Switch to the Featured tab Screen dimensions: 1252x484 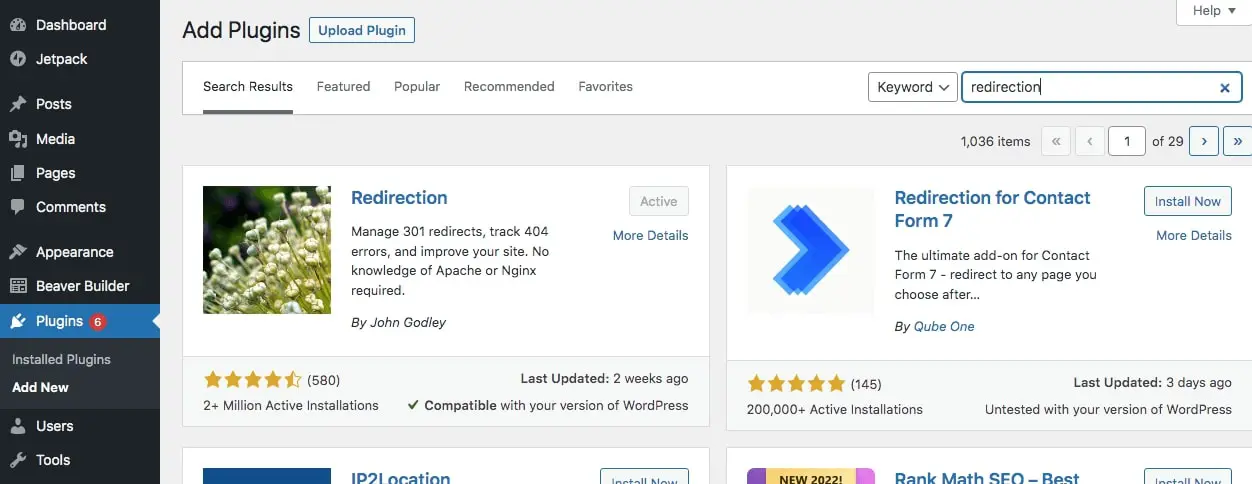pyautogui.click(x=343, y=86)
